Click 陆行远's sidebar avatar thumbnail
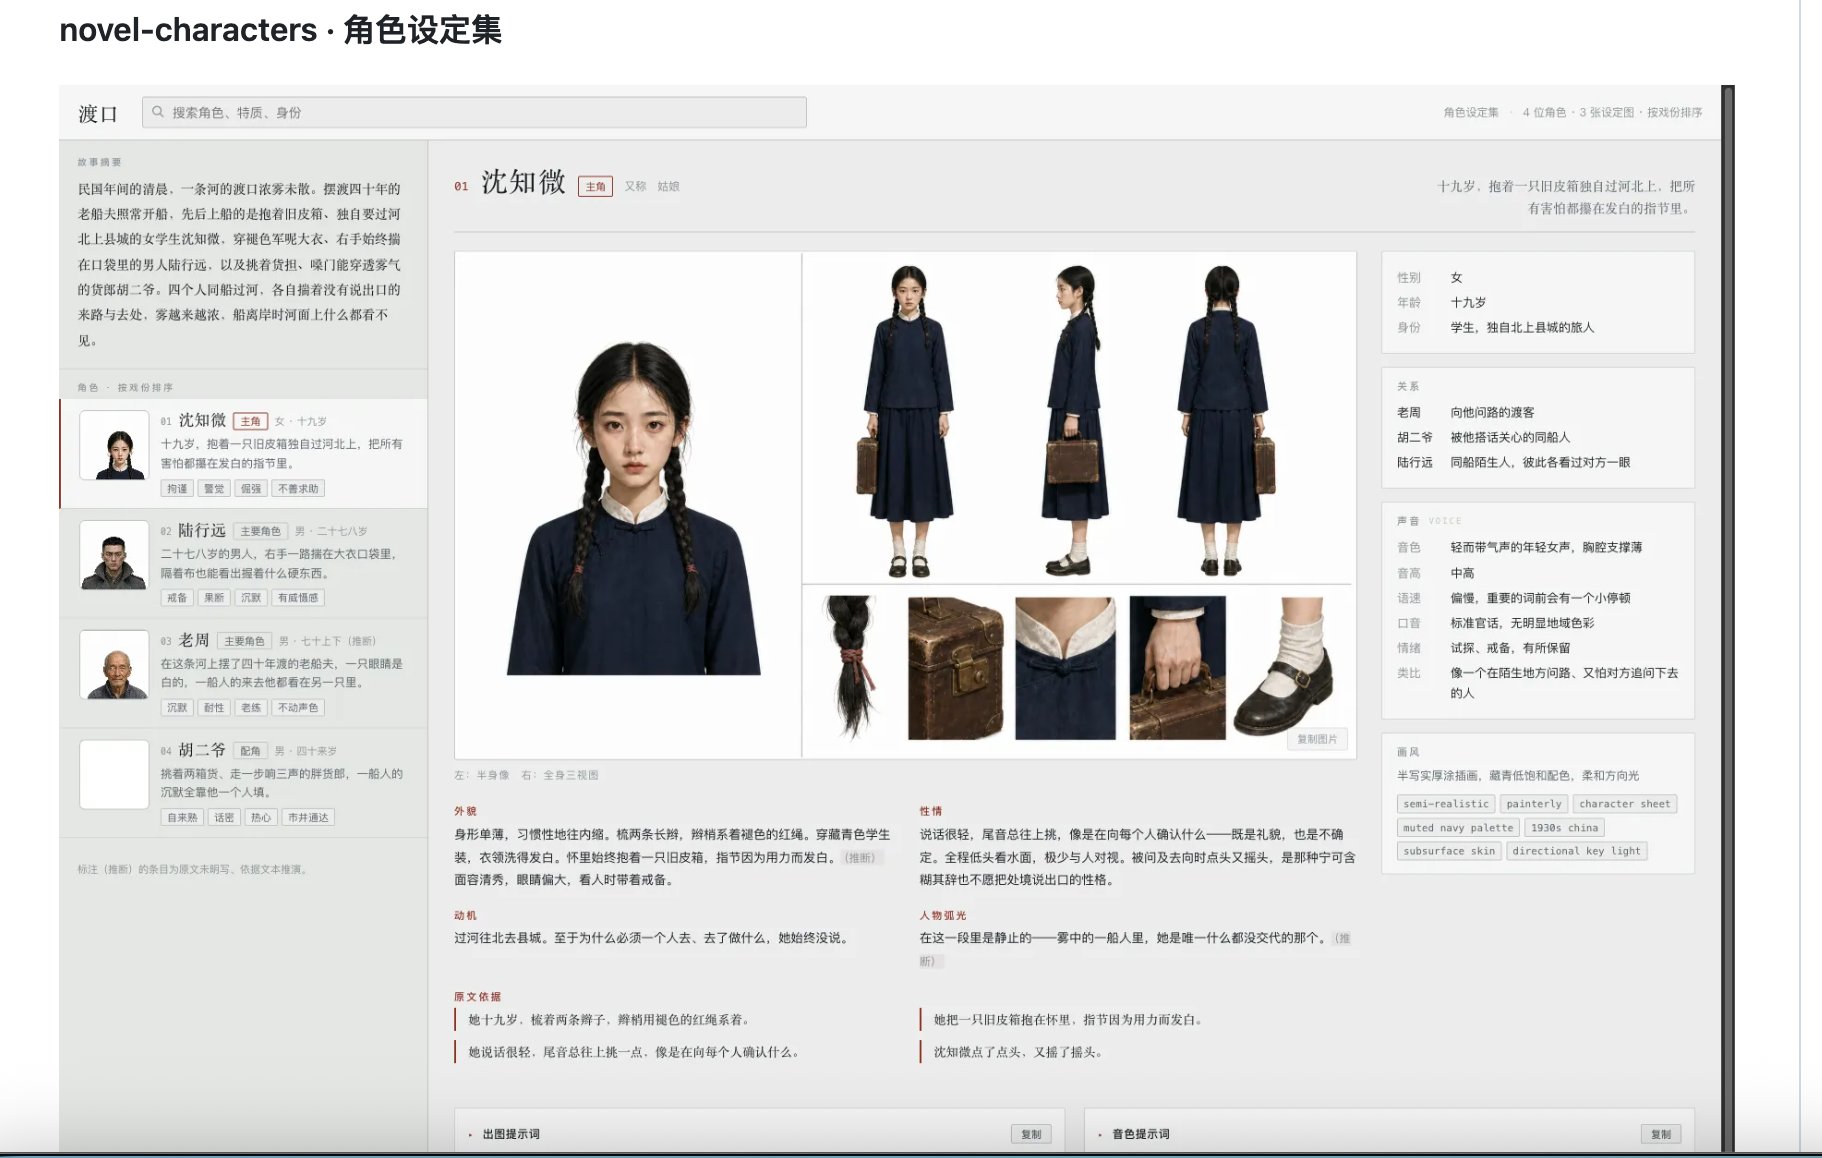Viewport: 1822px width, 1158px height. (x=114, y=555)
